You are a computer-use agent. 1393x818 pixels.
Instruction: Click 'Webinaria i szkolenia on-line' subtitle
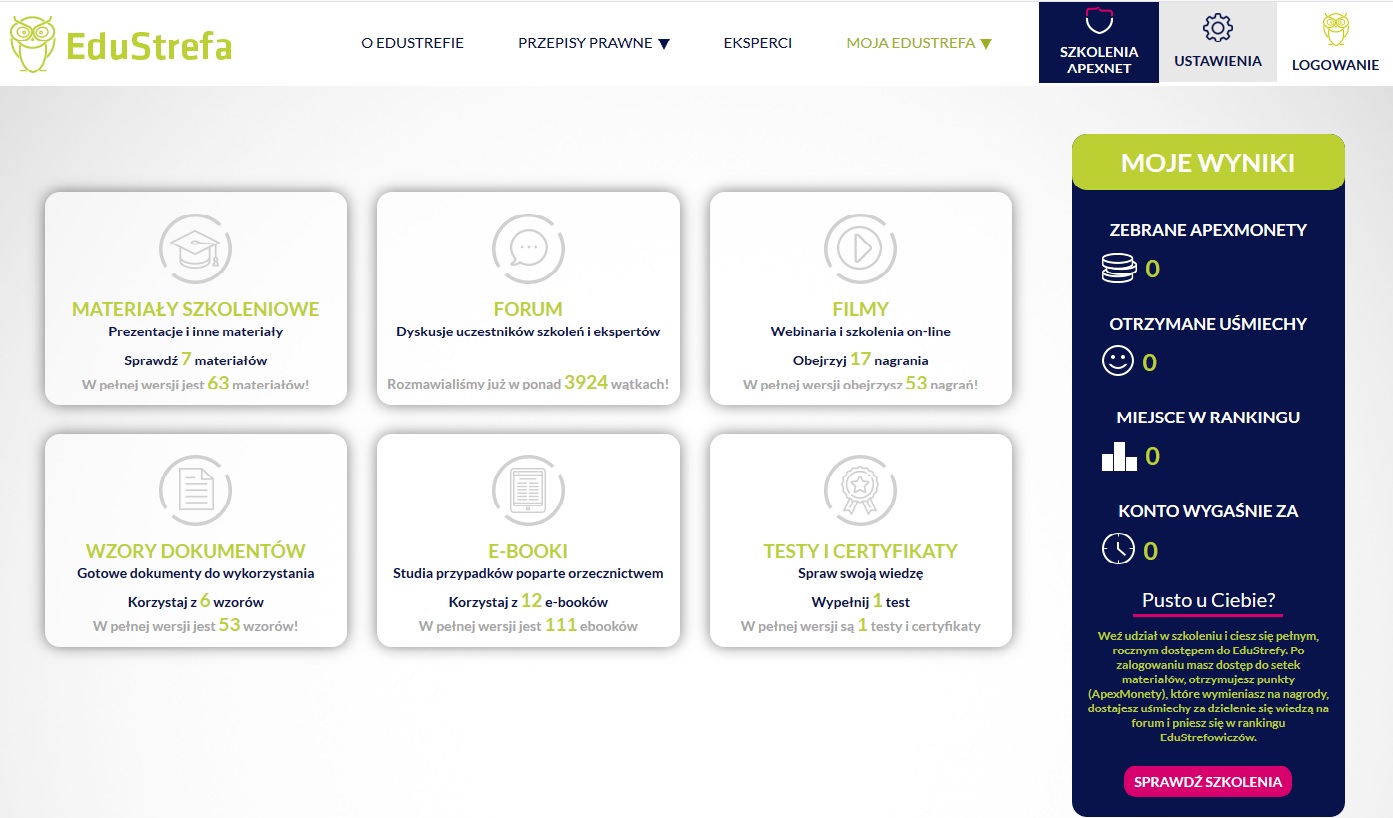coord(860,332)
